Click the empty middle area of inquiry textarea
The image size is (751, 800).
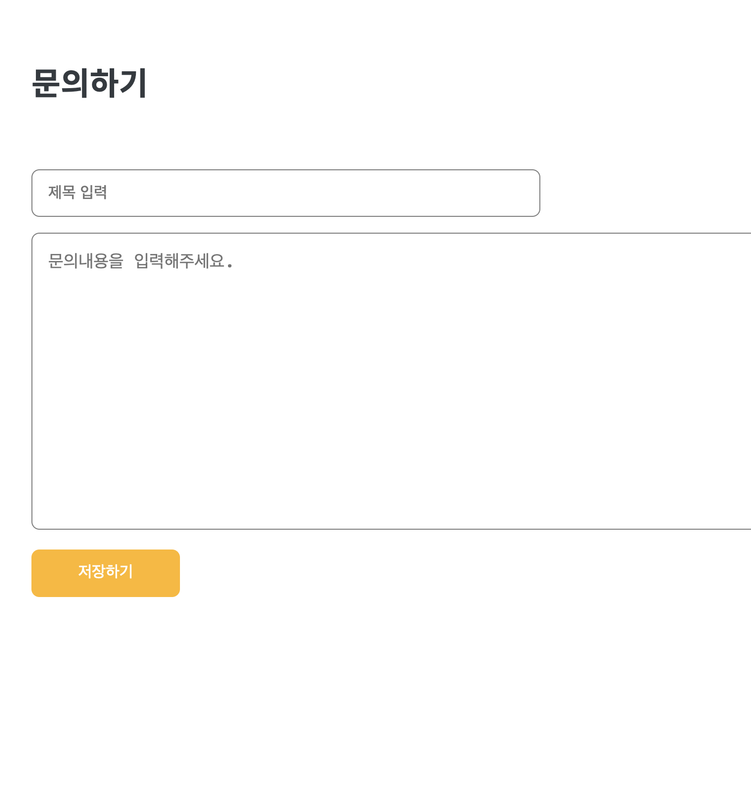point(391,388)
